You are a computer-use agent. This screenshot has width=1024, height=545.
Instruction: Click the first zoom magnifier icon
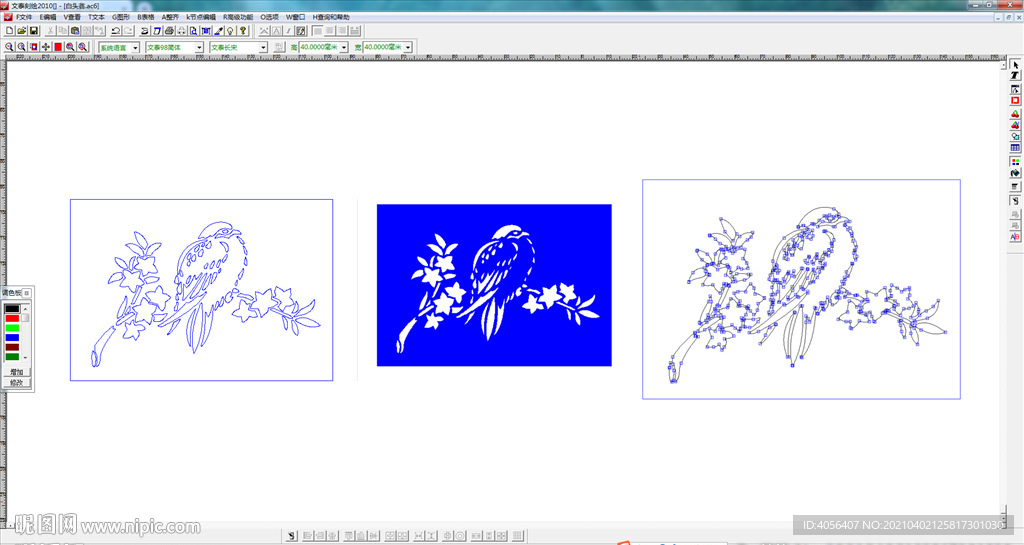pos(9,47)
